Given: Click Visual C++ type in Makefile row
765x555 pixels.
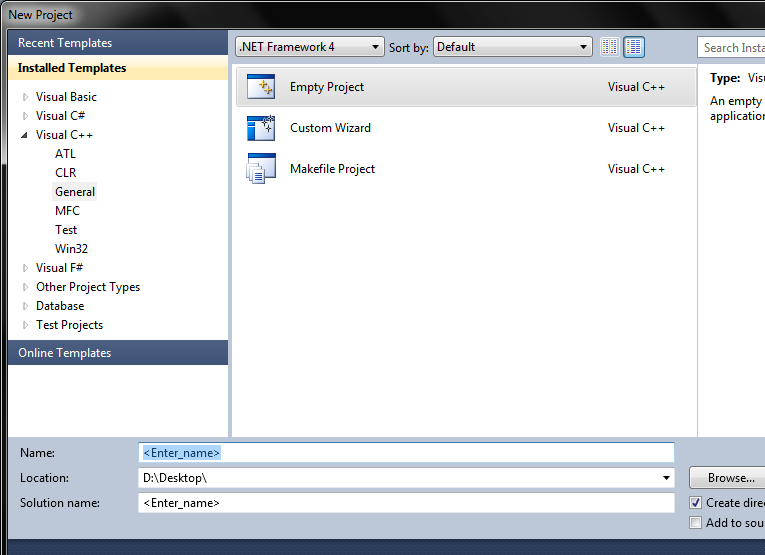Looking at the screenshot, I should pyautogui.click(x=636, y=169).
